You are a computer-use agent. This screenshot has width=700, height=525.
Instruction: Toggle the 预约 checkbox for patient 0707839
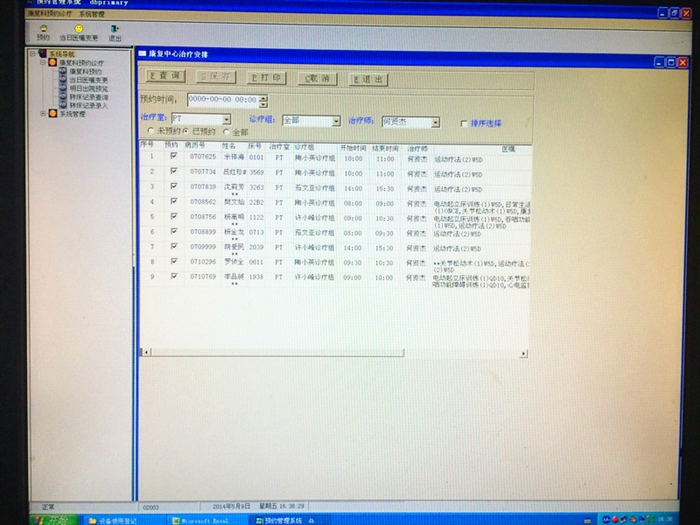pos(174,186)
